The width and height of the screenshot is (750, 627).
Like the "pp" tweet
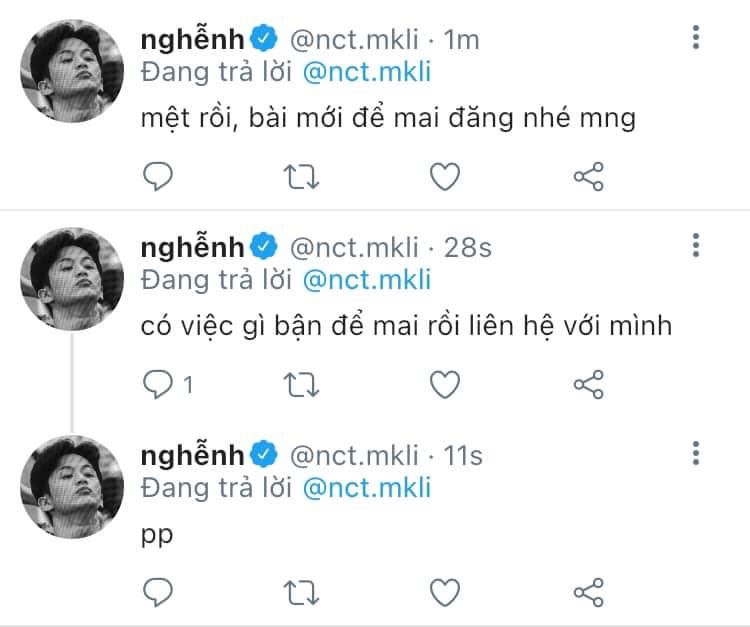pyautogui.click(x=444, y=591)
